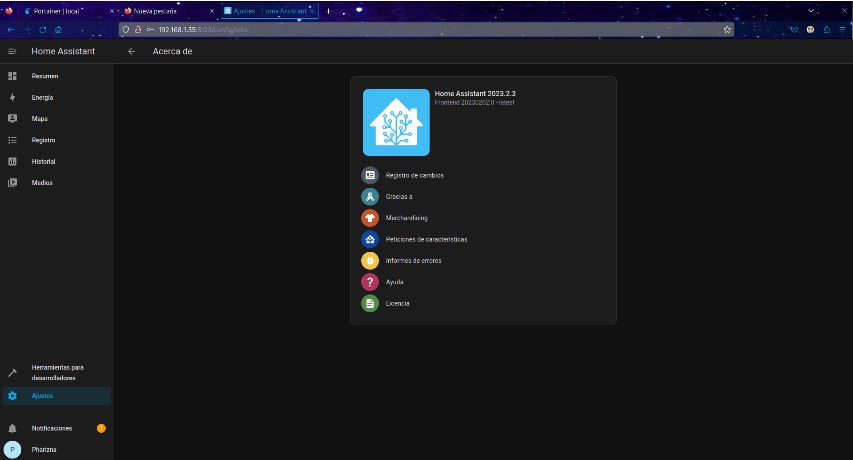
Task: Click the Informes de errores bug icon
Action: (x=370, y=260)
